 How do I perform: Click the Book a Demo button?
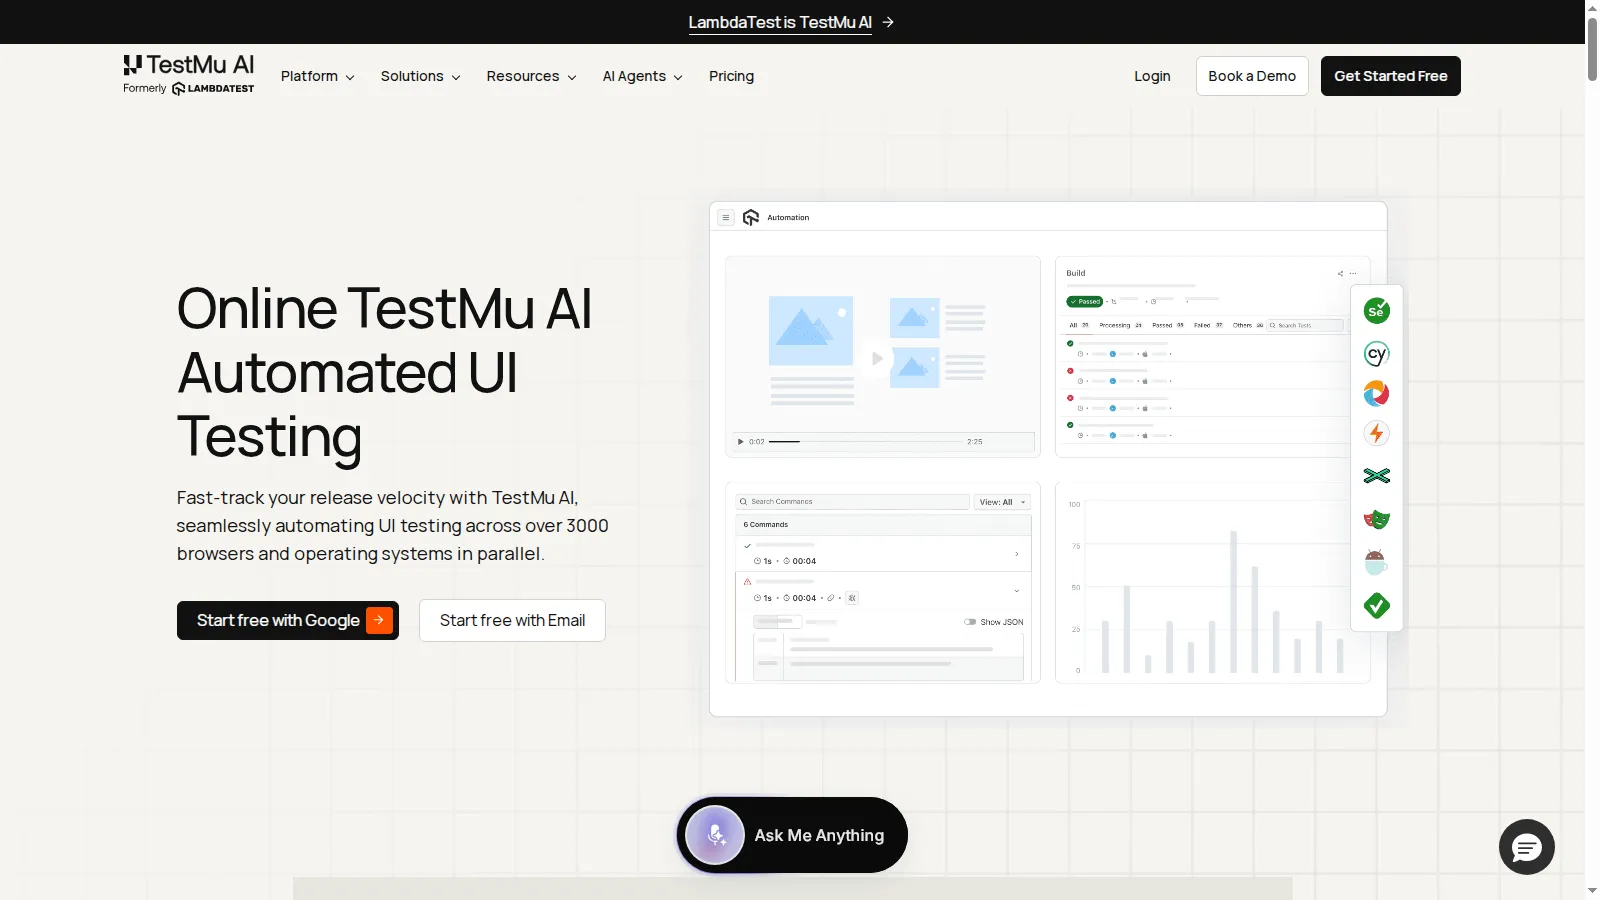(1252, 76)
